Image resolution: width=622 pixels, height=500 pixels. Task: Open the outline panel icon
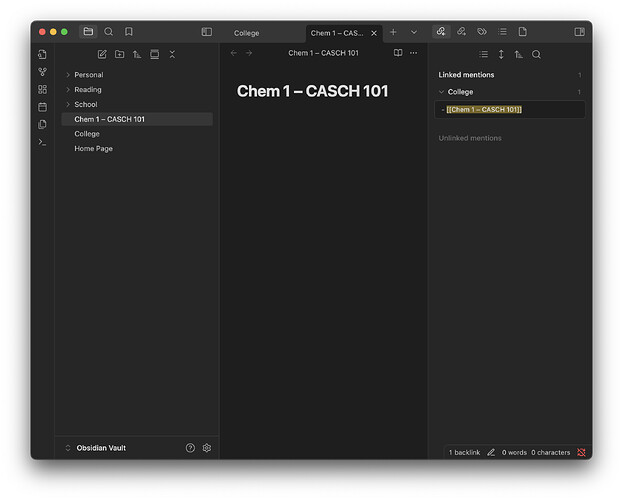tap(502, 32)
